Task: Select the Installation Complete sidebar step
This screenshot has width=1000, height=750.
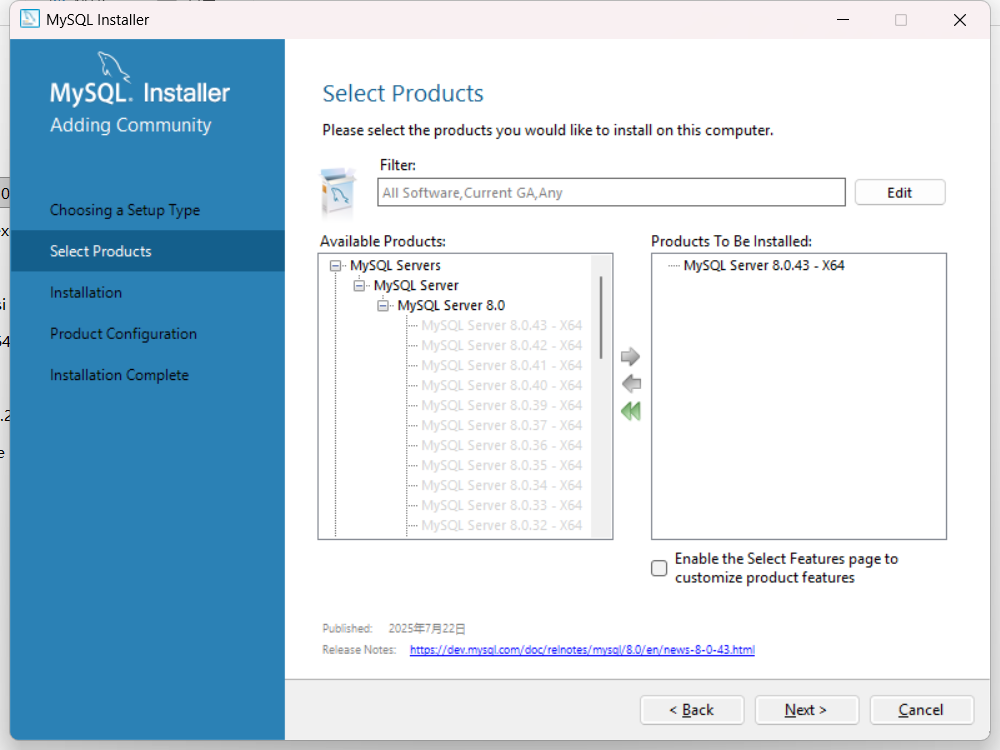Action: coord(119,375)
